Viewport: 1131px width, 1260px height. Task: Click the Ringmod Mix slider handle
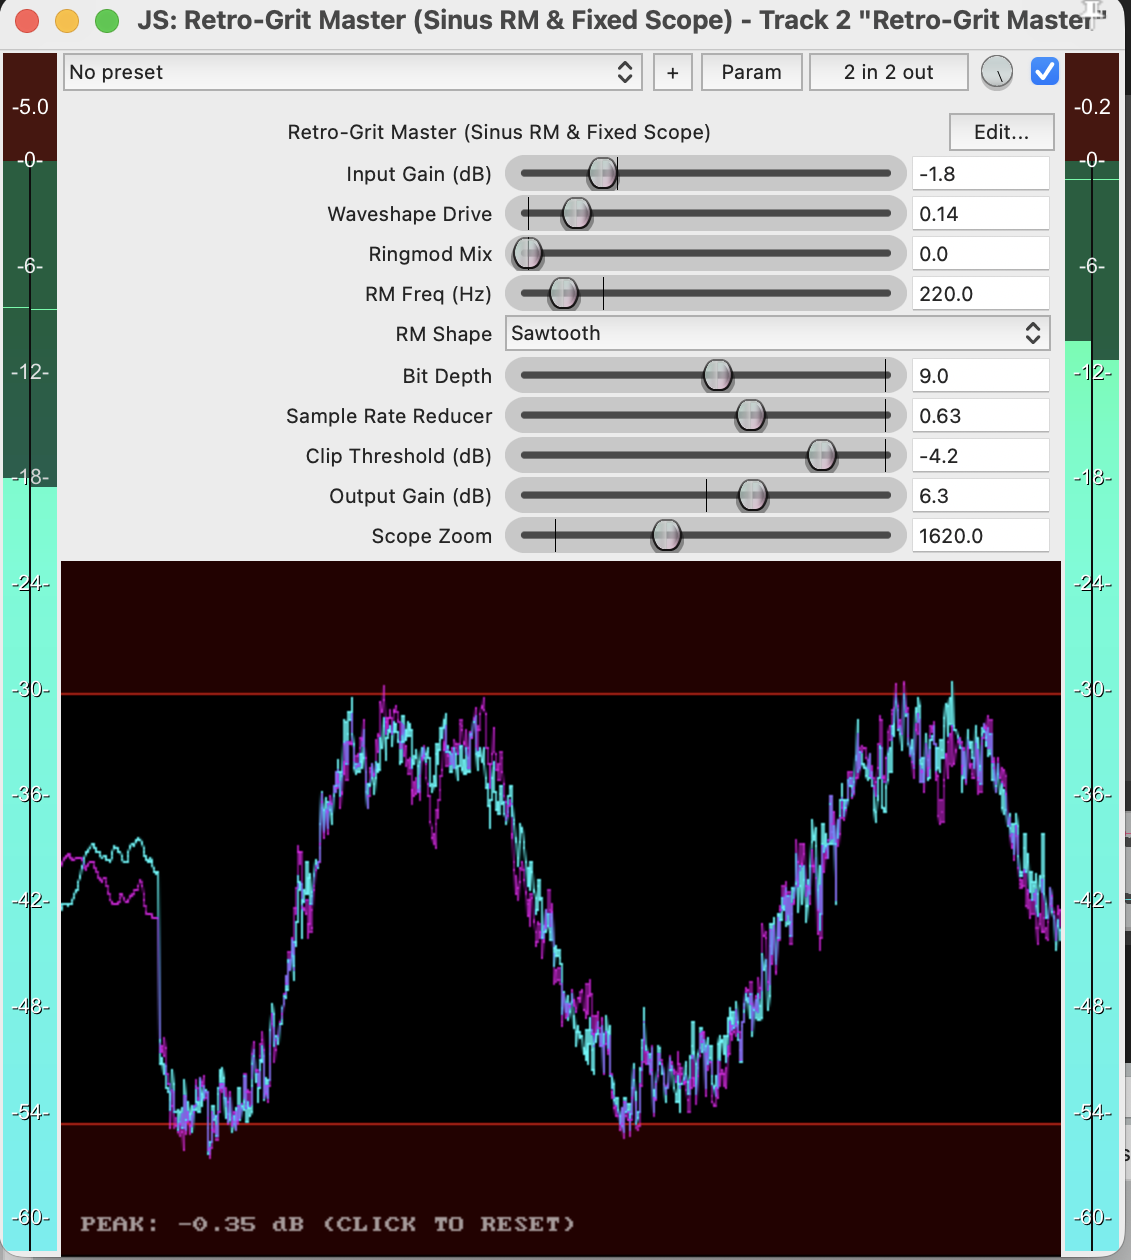pyautogui.click(x=527, y=253)
